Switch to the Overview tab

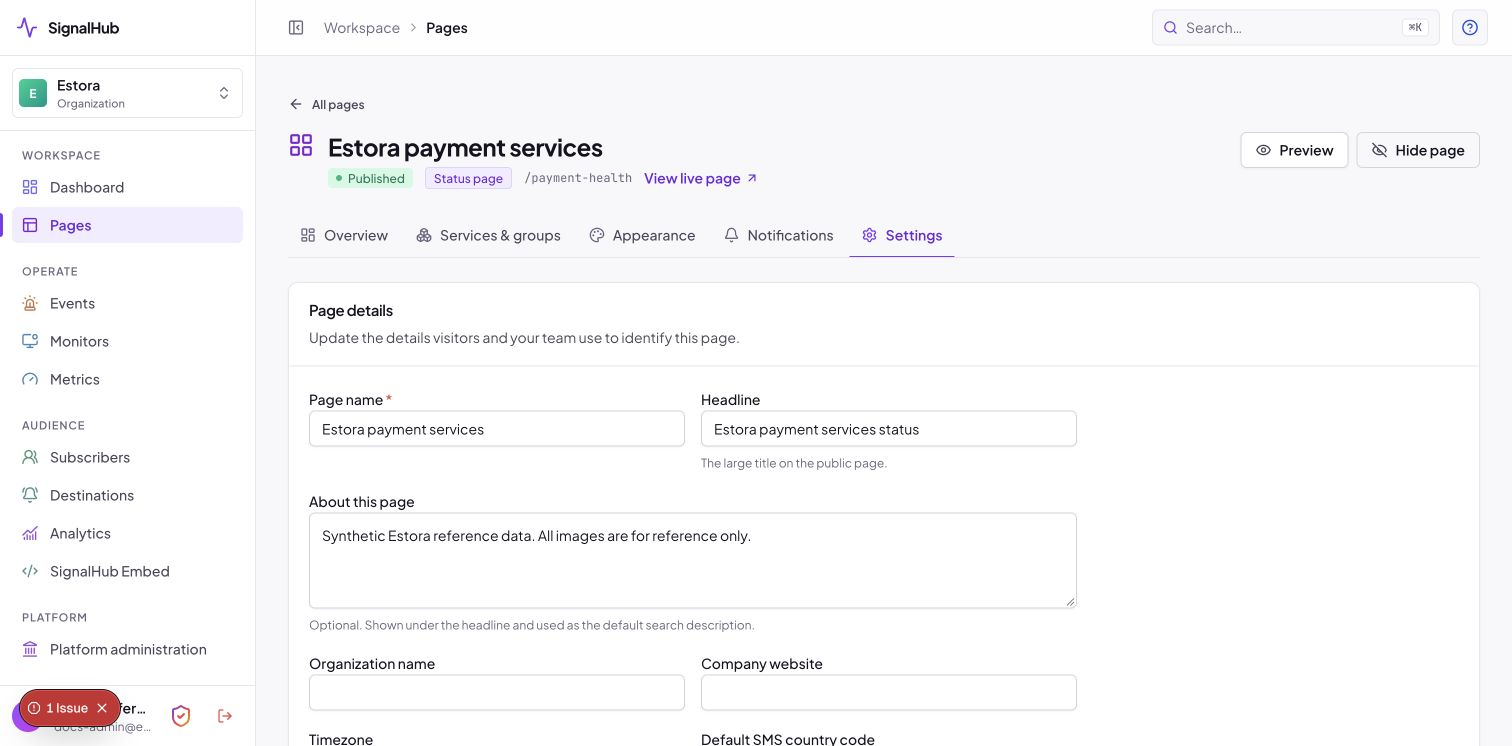click(344, 235)
